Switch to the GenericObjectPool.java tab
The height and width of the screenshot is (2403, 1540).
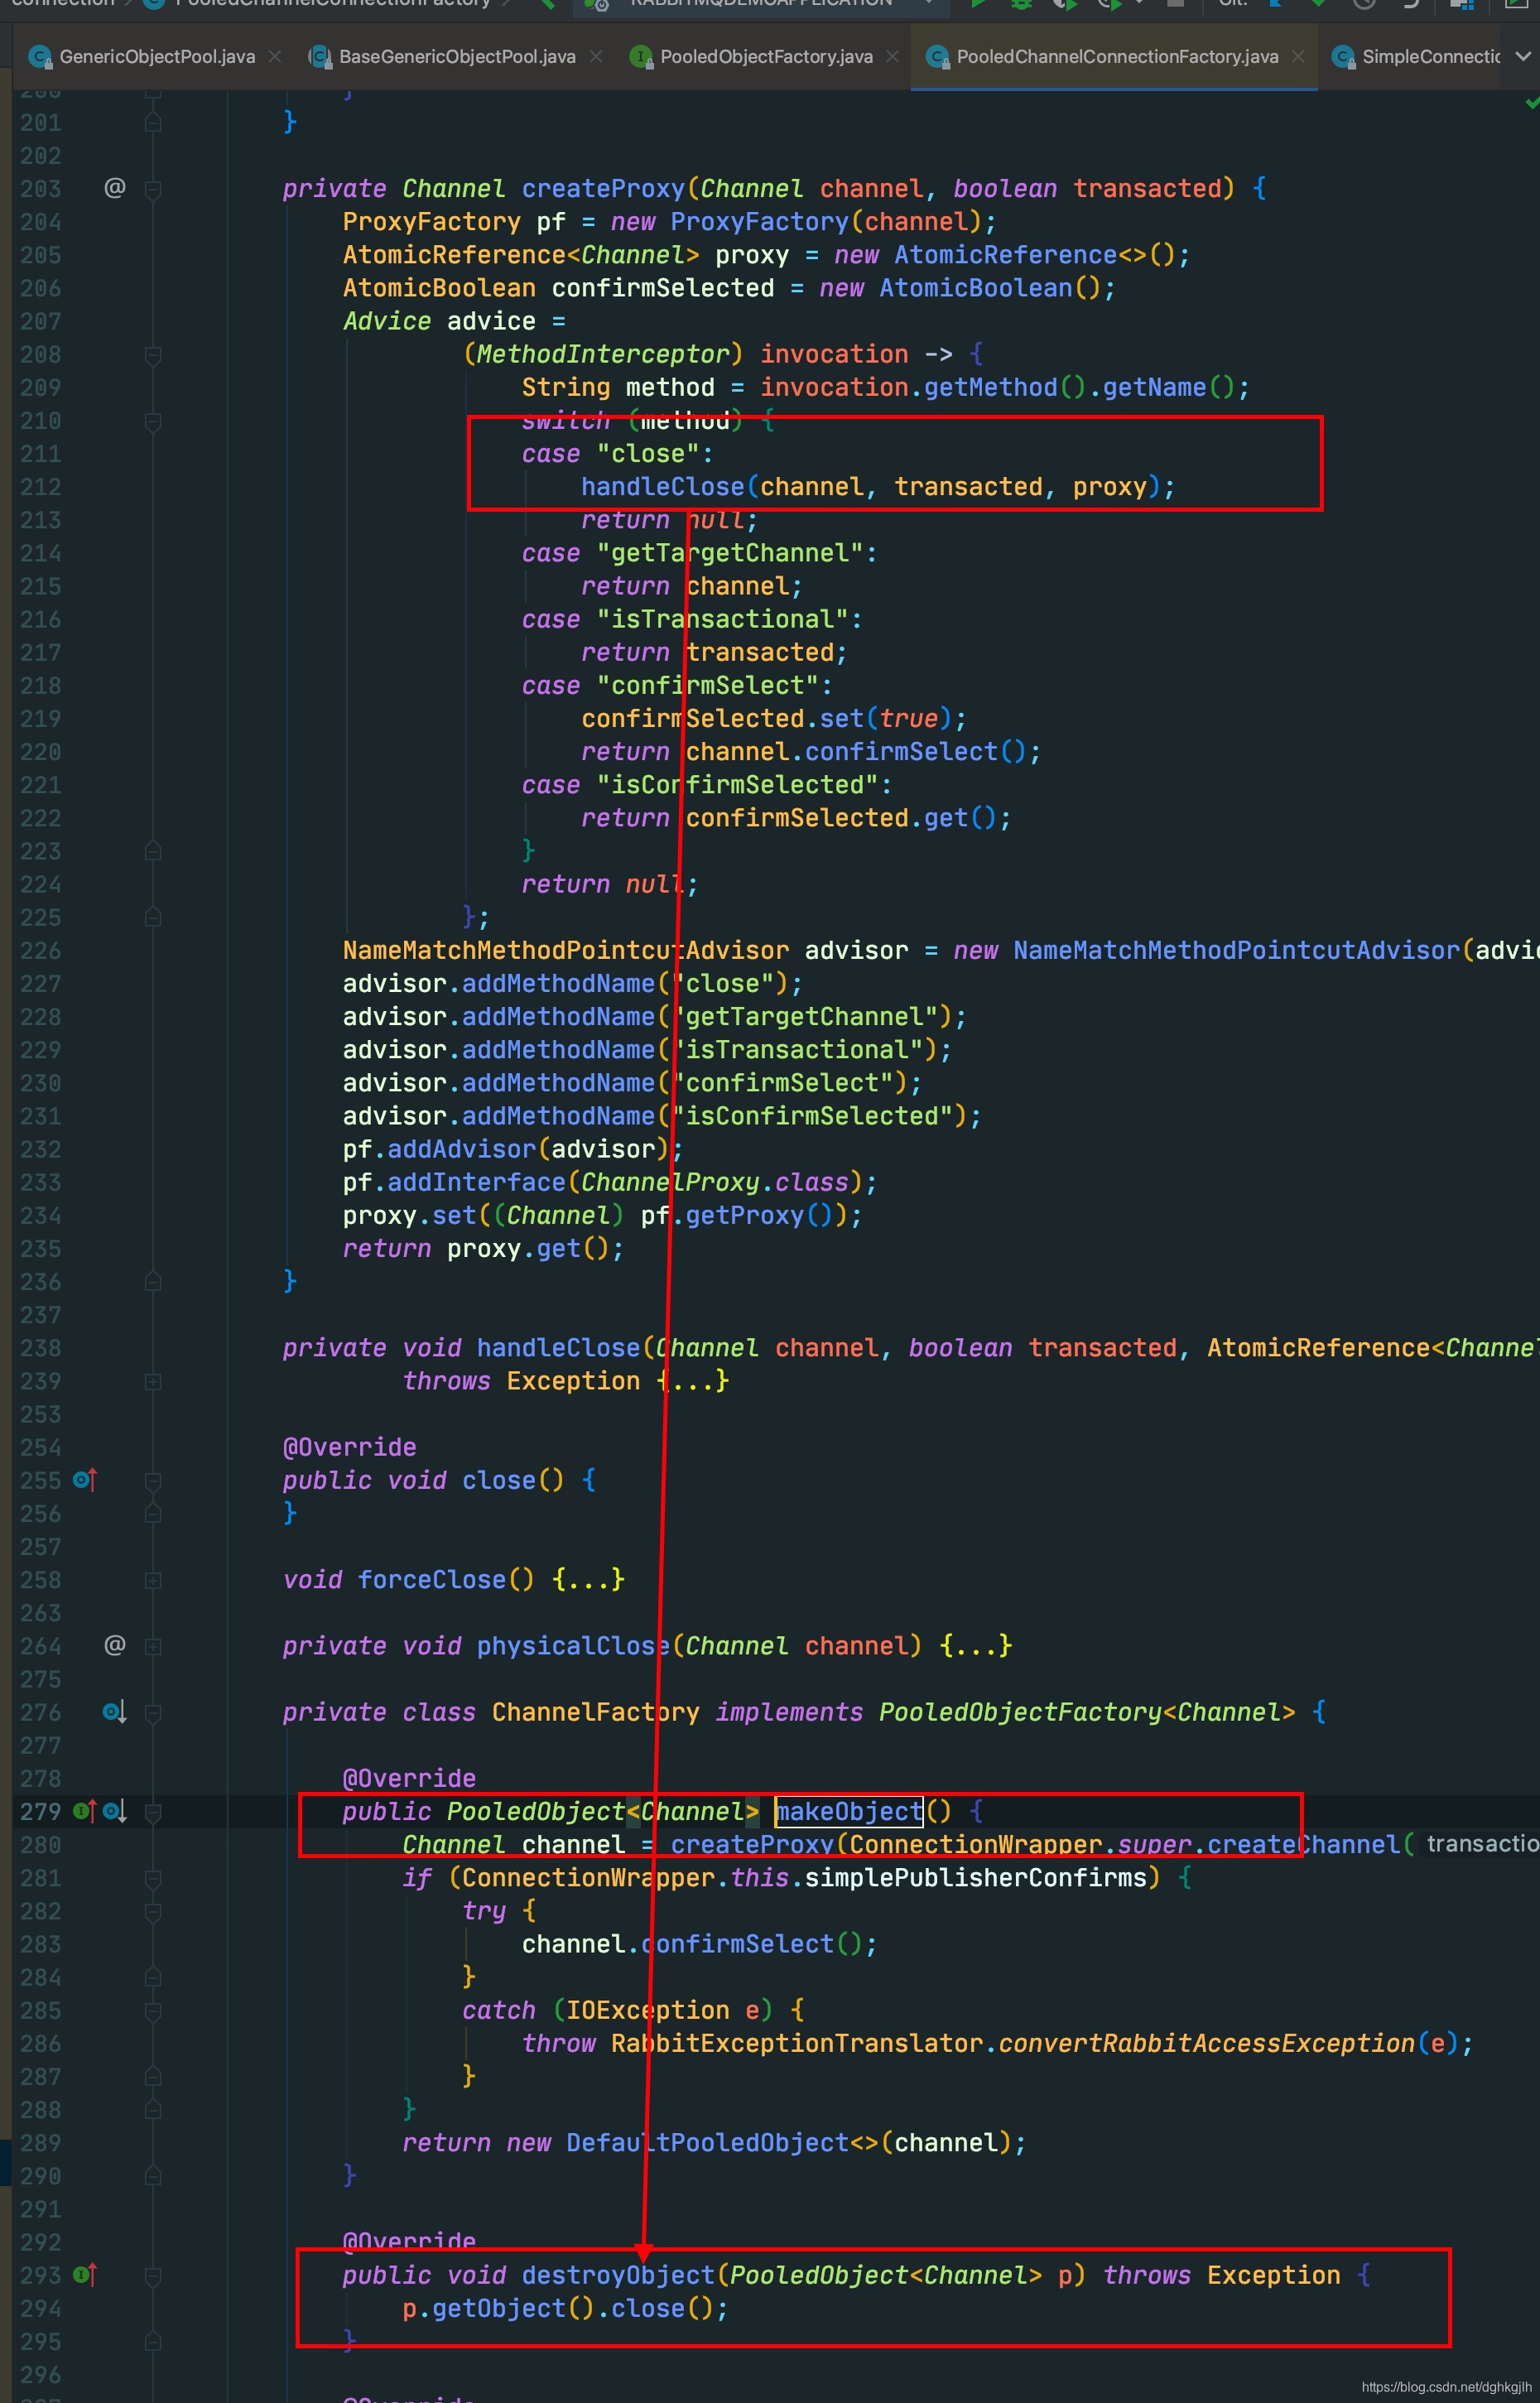156,57
